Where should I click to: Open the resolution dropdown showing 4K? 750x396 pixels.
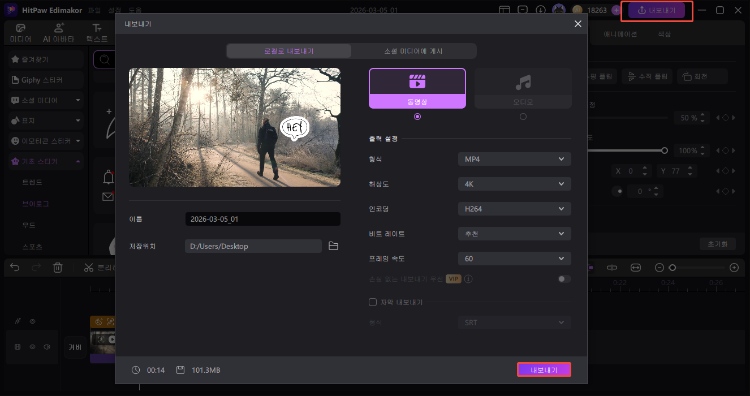514,184
